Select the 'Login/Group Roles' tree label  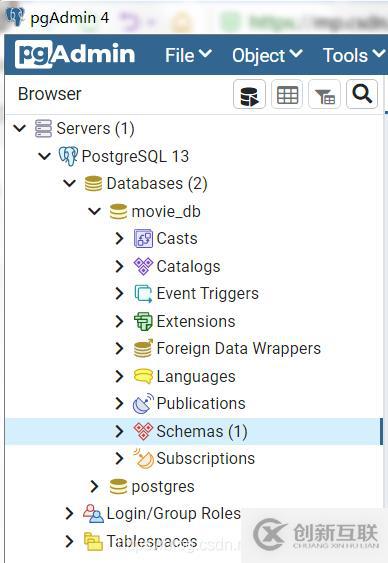click(173, 514)
